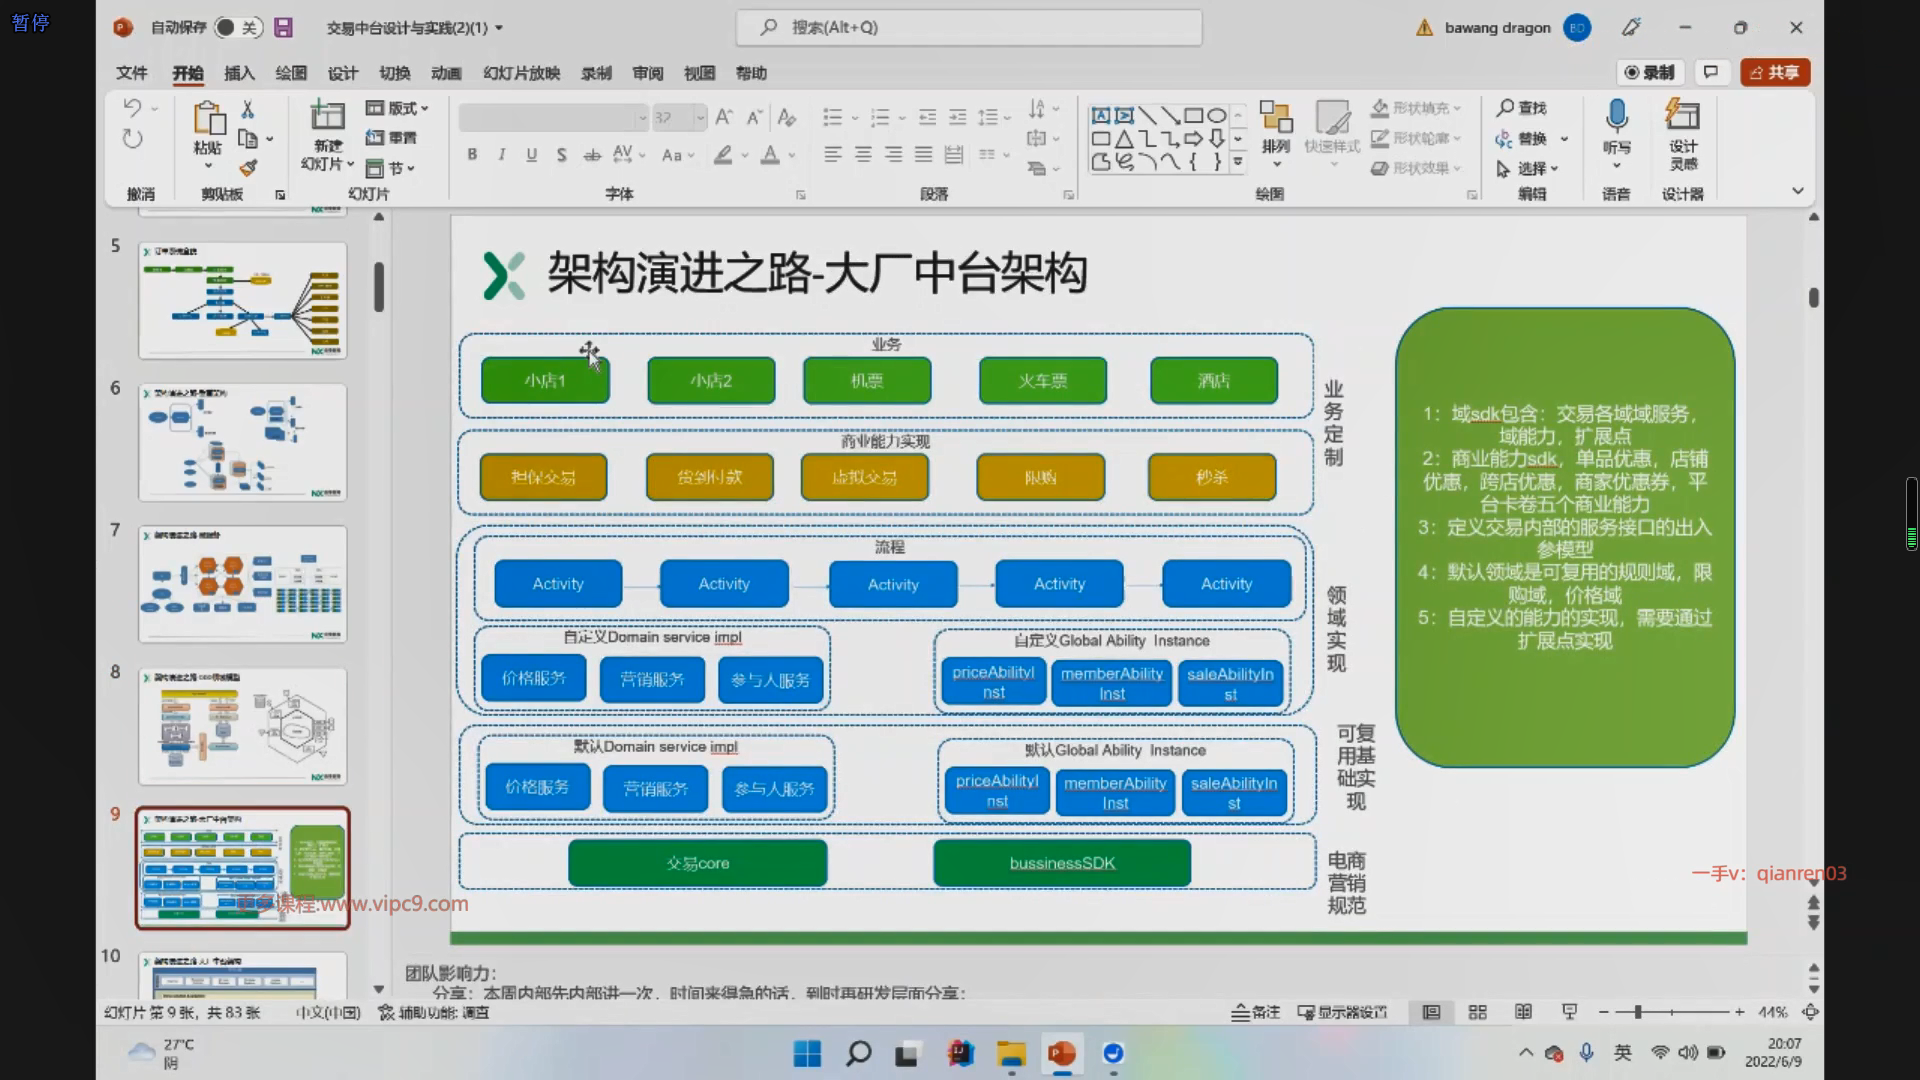
Task: Click the Format Painter brush icon
Action: (x=248, y=168)
